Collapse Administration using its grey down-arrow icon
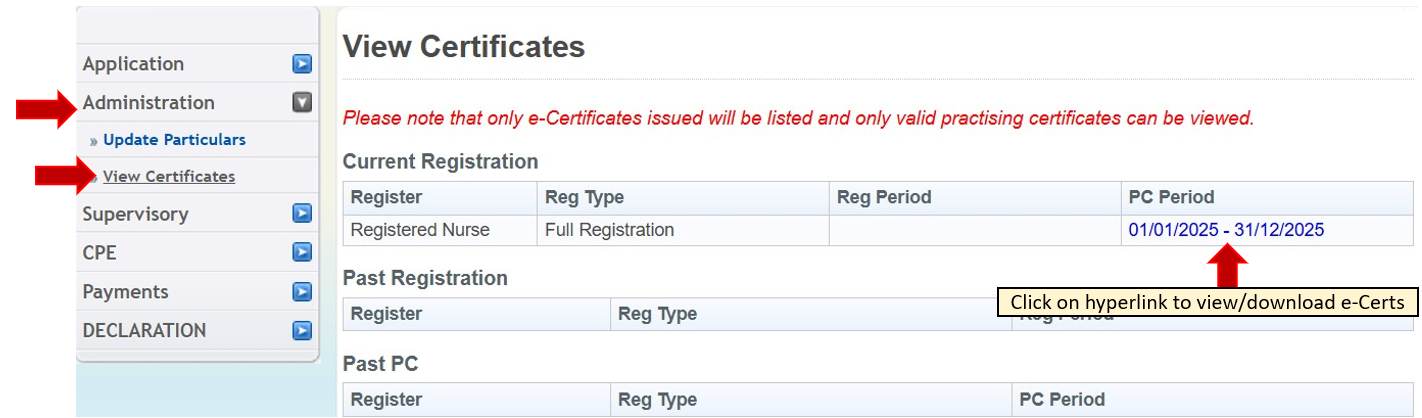Screen dimensions: 1422x418 click(302, 102)
